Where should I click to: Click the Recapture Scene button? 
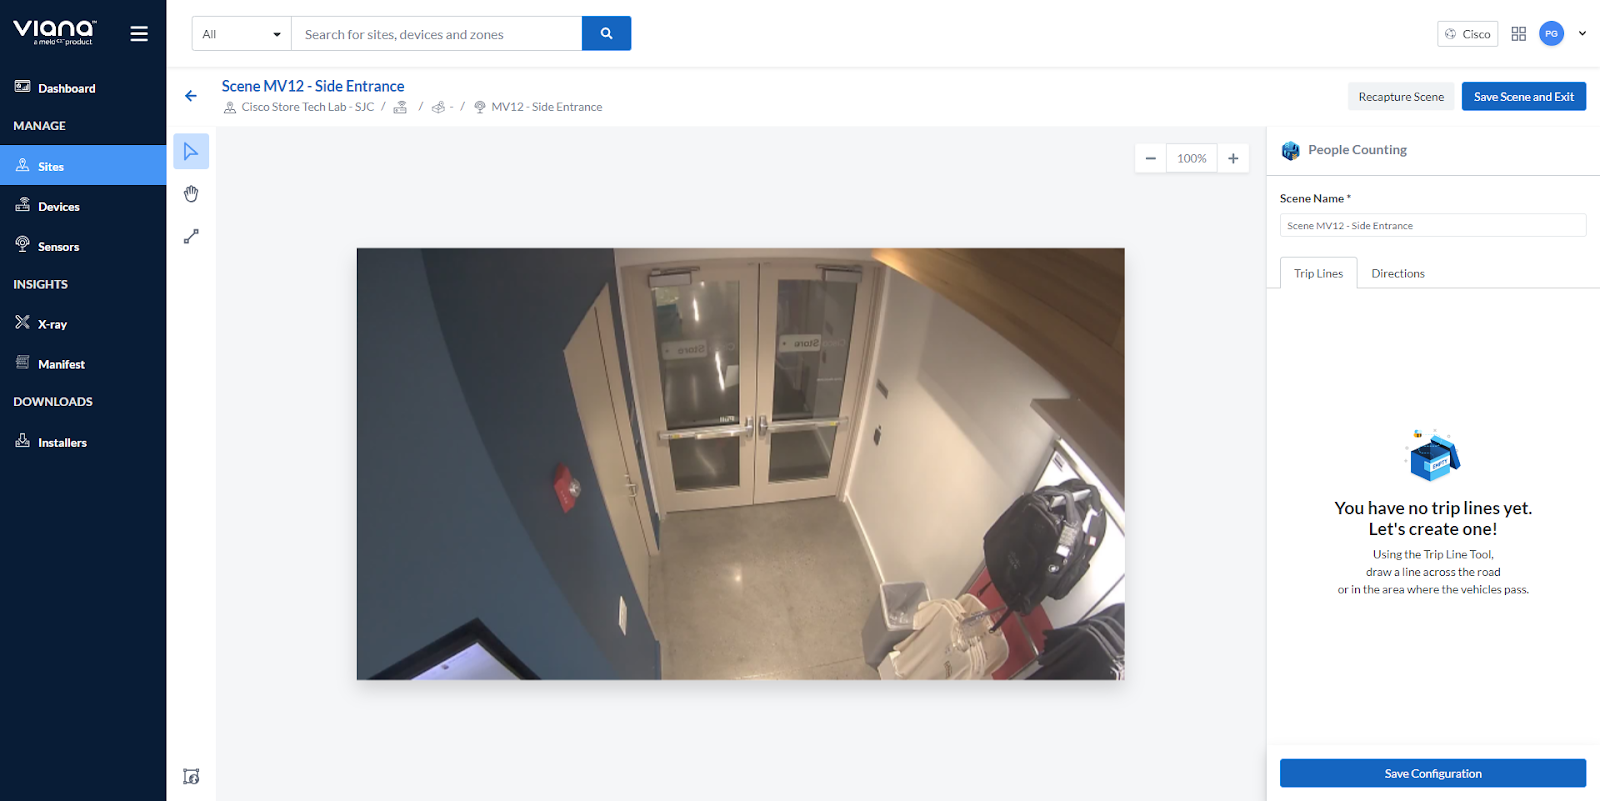[1400, 97]
